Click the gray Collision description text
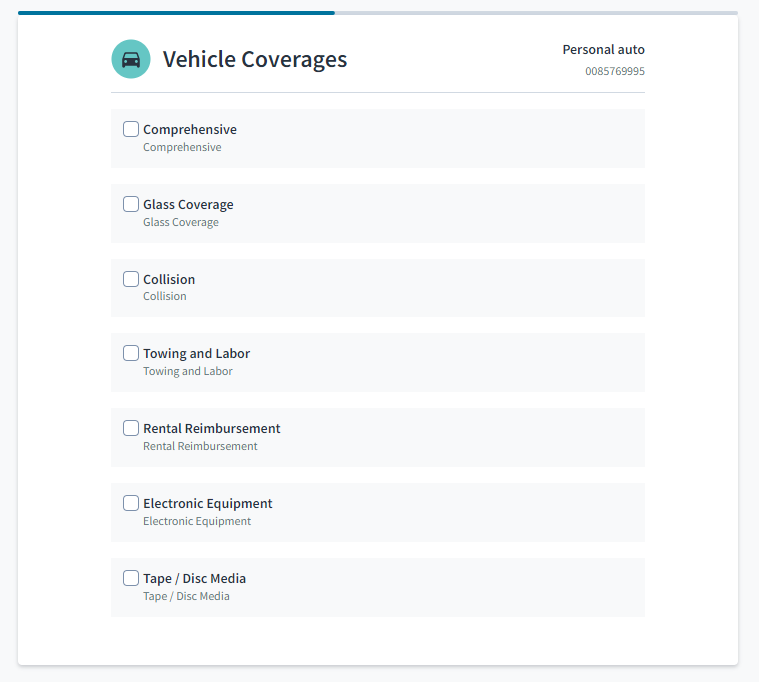The image size is (759, 682). coord(165,296)
